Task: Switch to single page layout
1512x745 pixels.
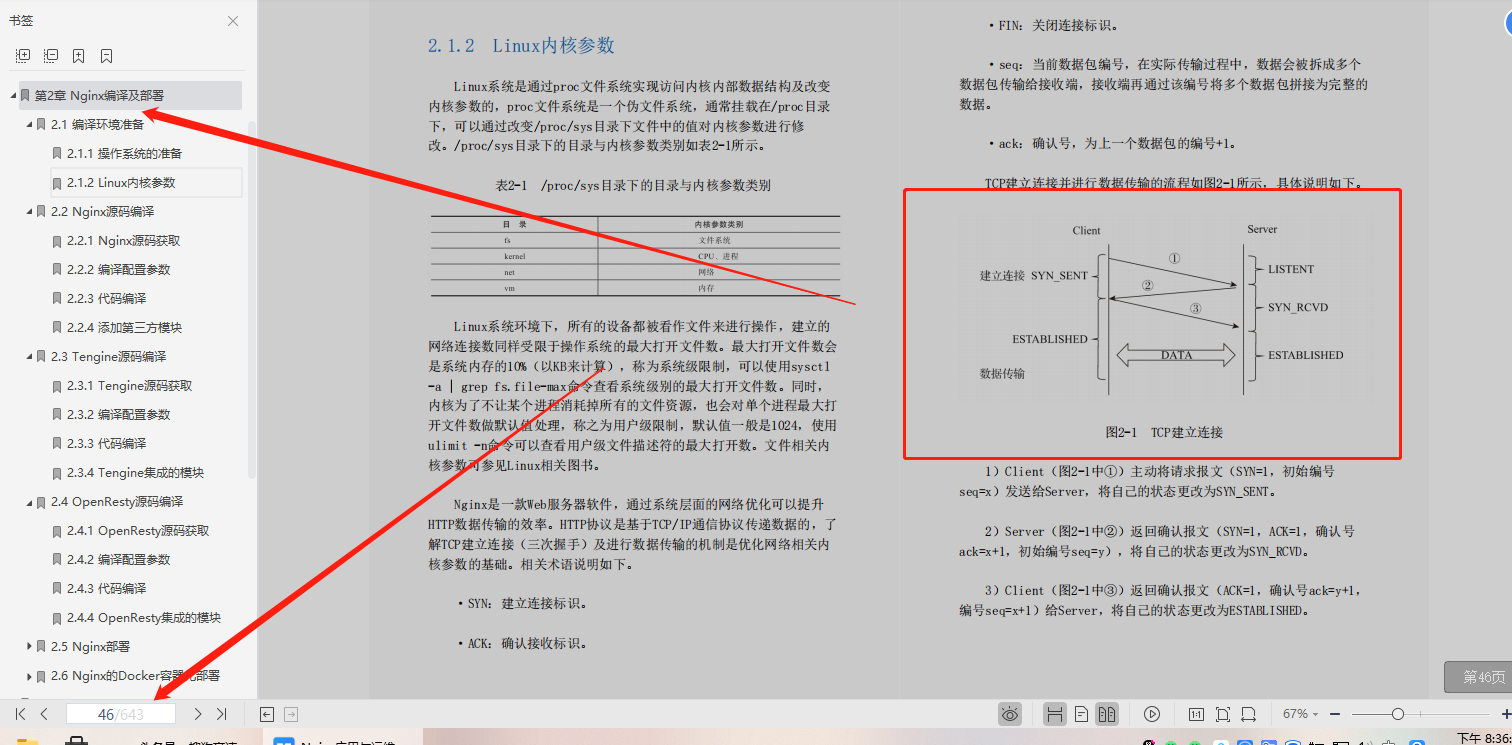Action: 1081,714
